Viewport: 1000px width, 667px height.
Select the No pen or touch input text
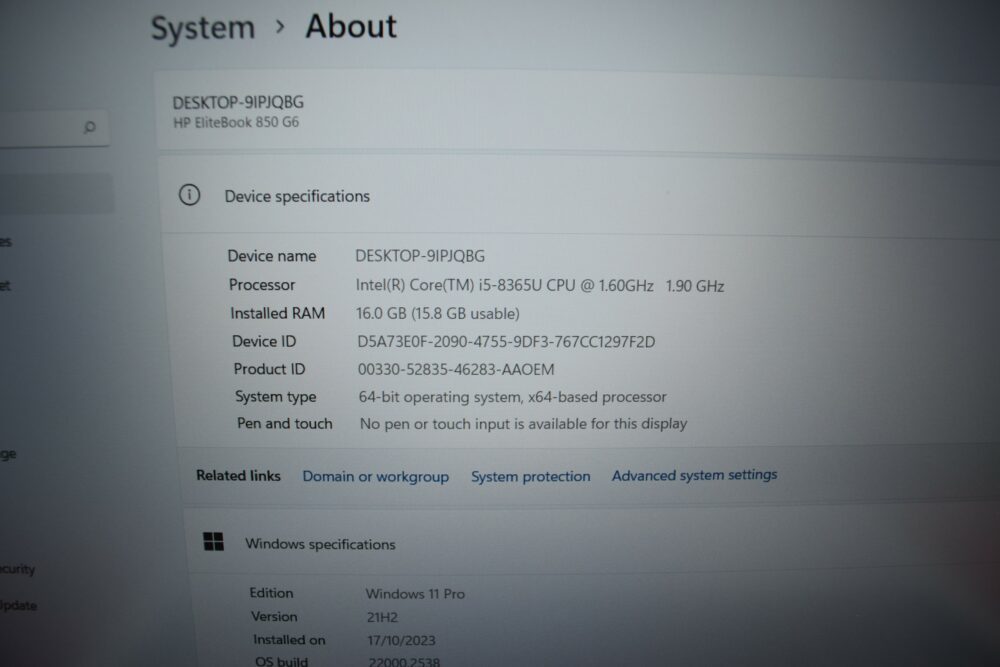pyautogui.click(x=523, y=423)
